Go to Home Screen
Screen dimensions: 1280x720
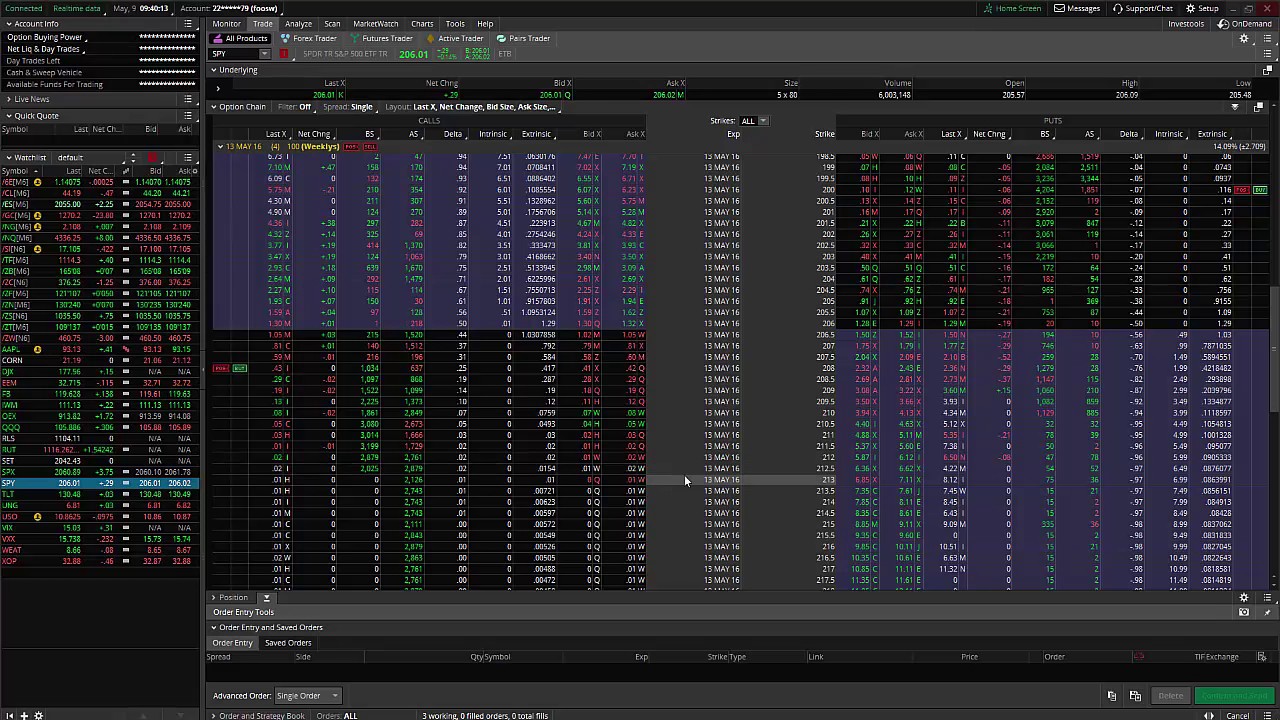pyautogui.click(x=1012, y=8)
